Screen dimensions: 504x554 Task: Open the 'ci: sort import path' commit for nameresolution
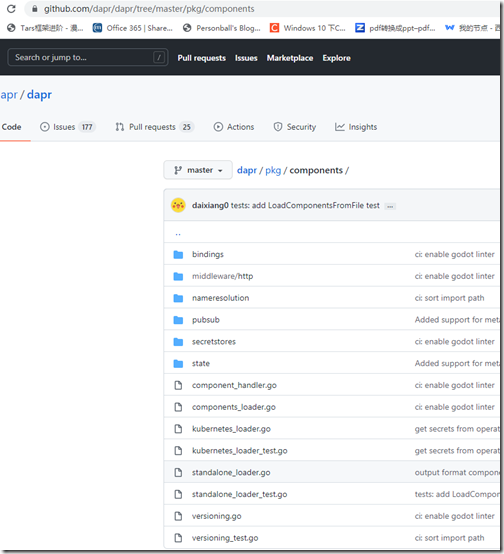[x=449, y=298]
